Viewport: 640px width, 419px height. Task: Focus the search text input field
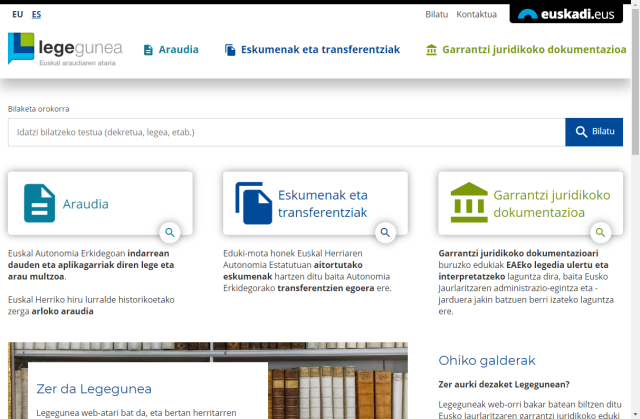pyautogui.click(x=285, y=132)
